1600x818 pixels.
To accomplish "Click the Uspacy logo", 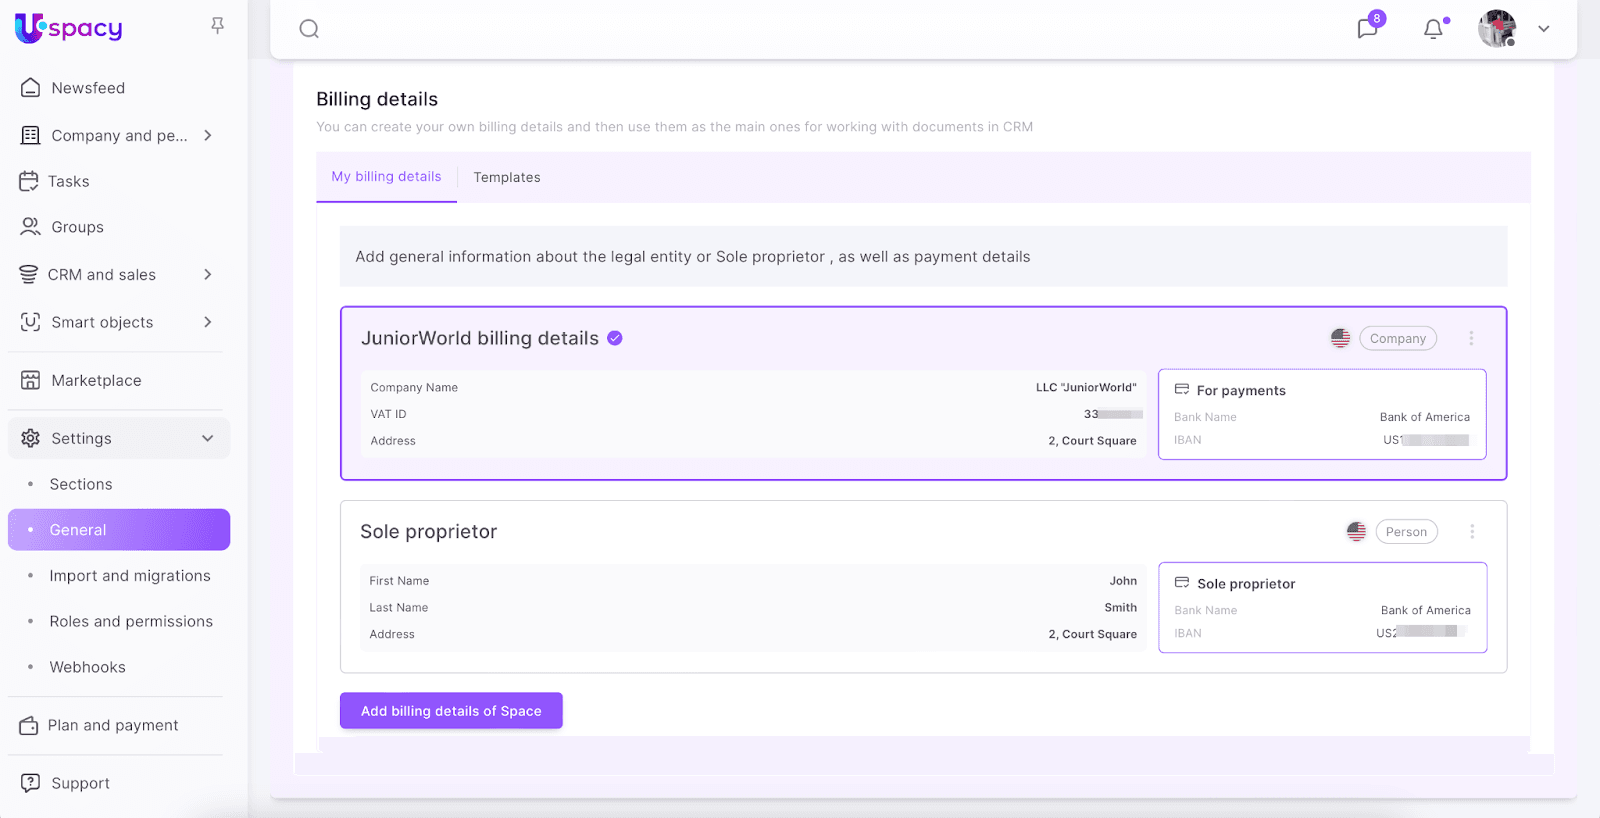I will click(x=69, y=28).
